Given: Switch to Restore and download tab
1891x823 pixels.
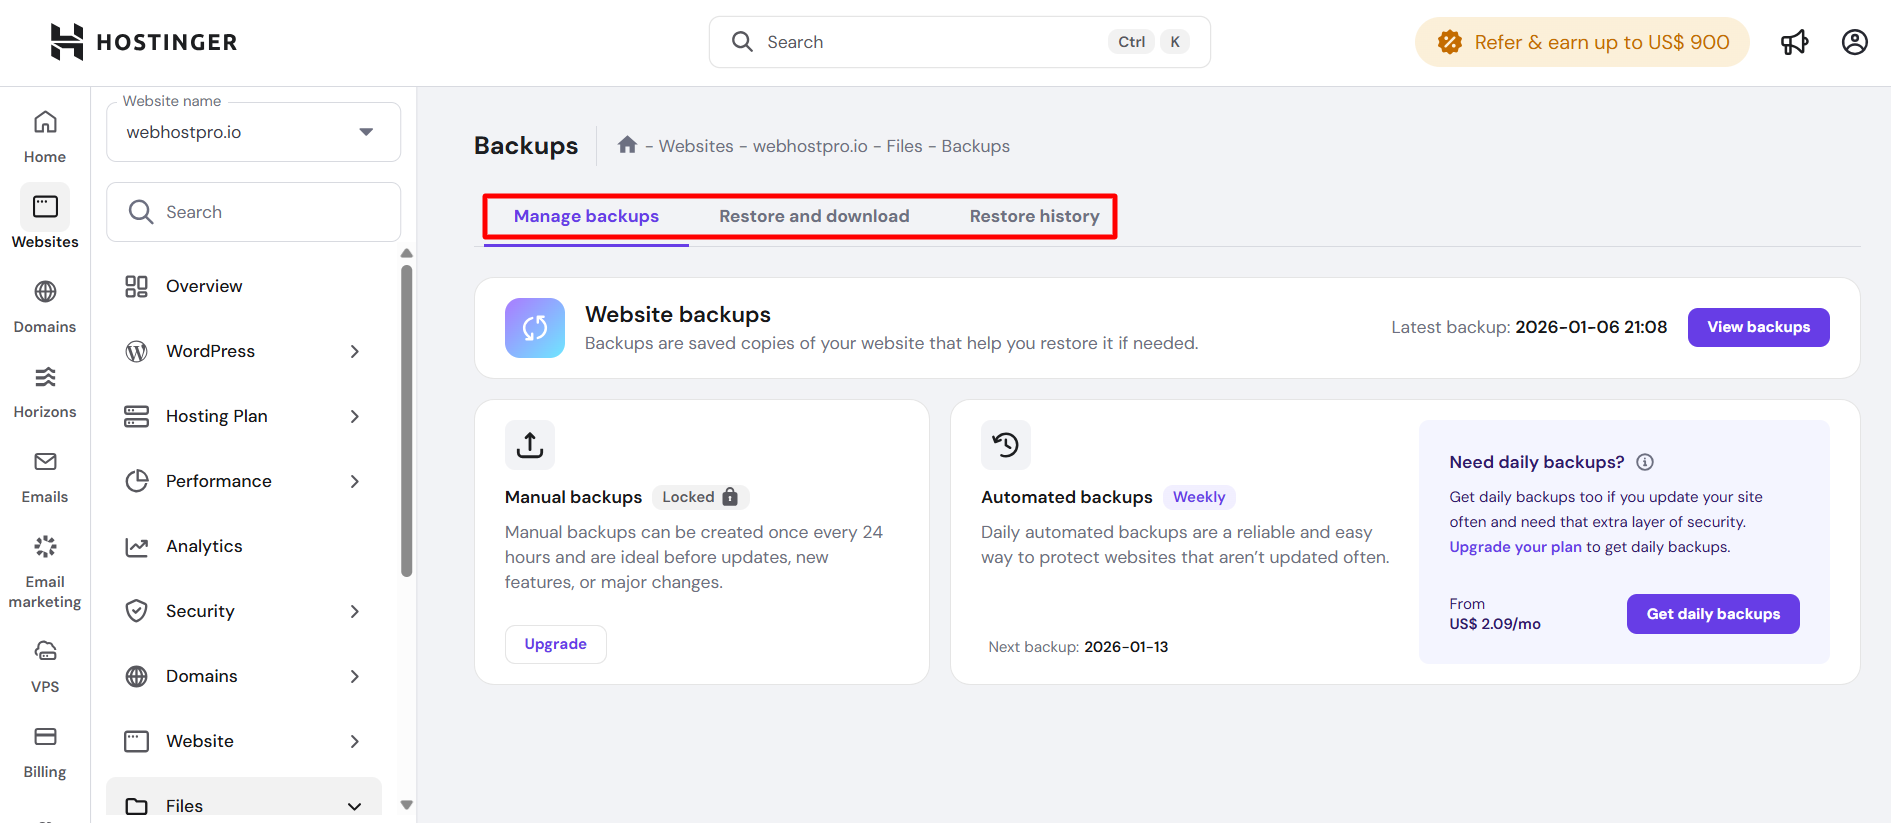Looking at the screenshot, I should pyautogui.click(x=814, y=216).
